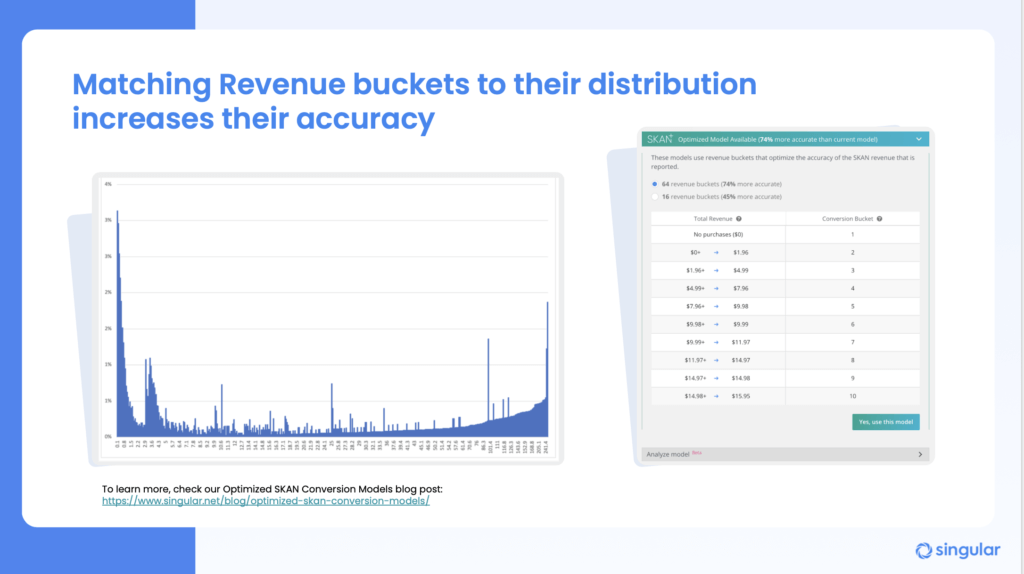Click the $11.97 upper bound value

click(x=741, y=342)
